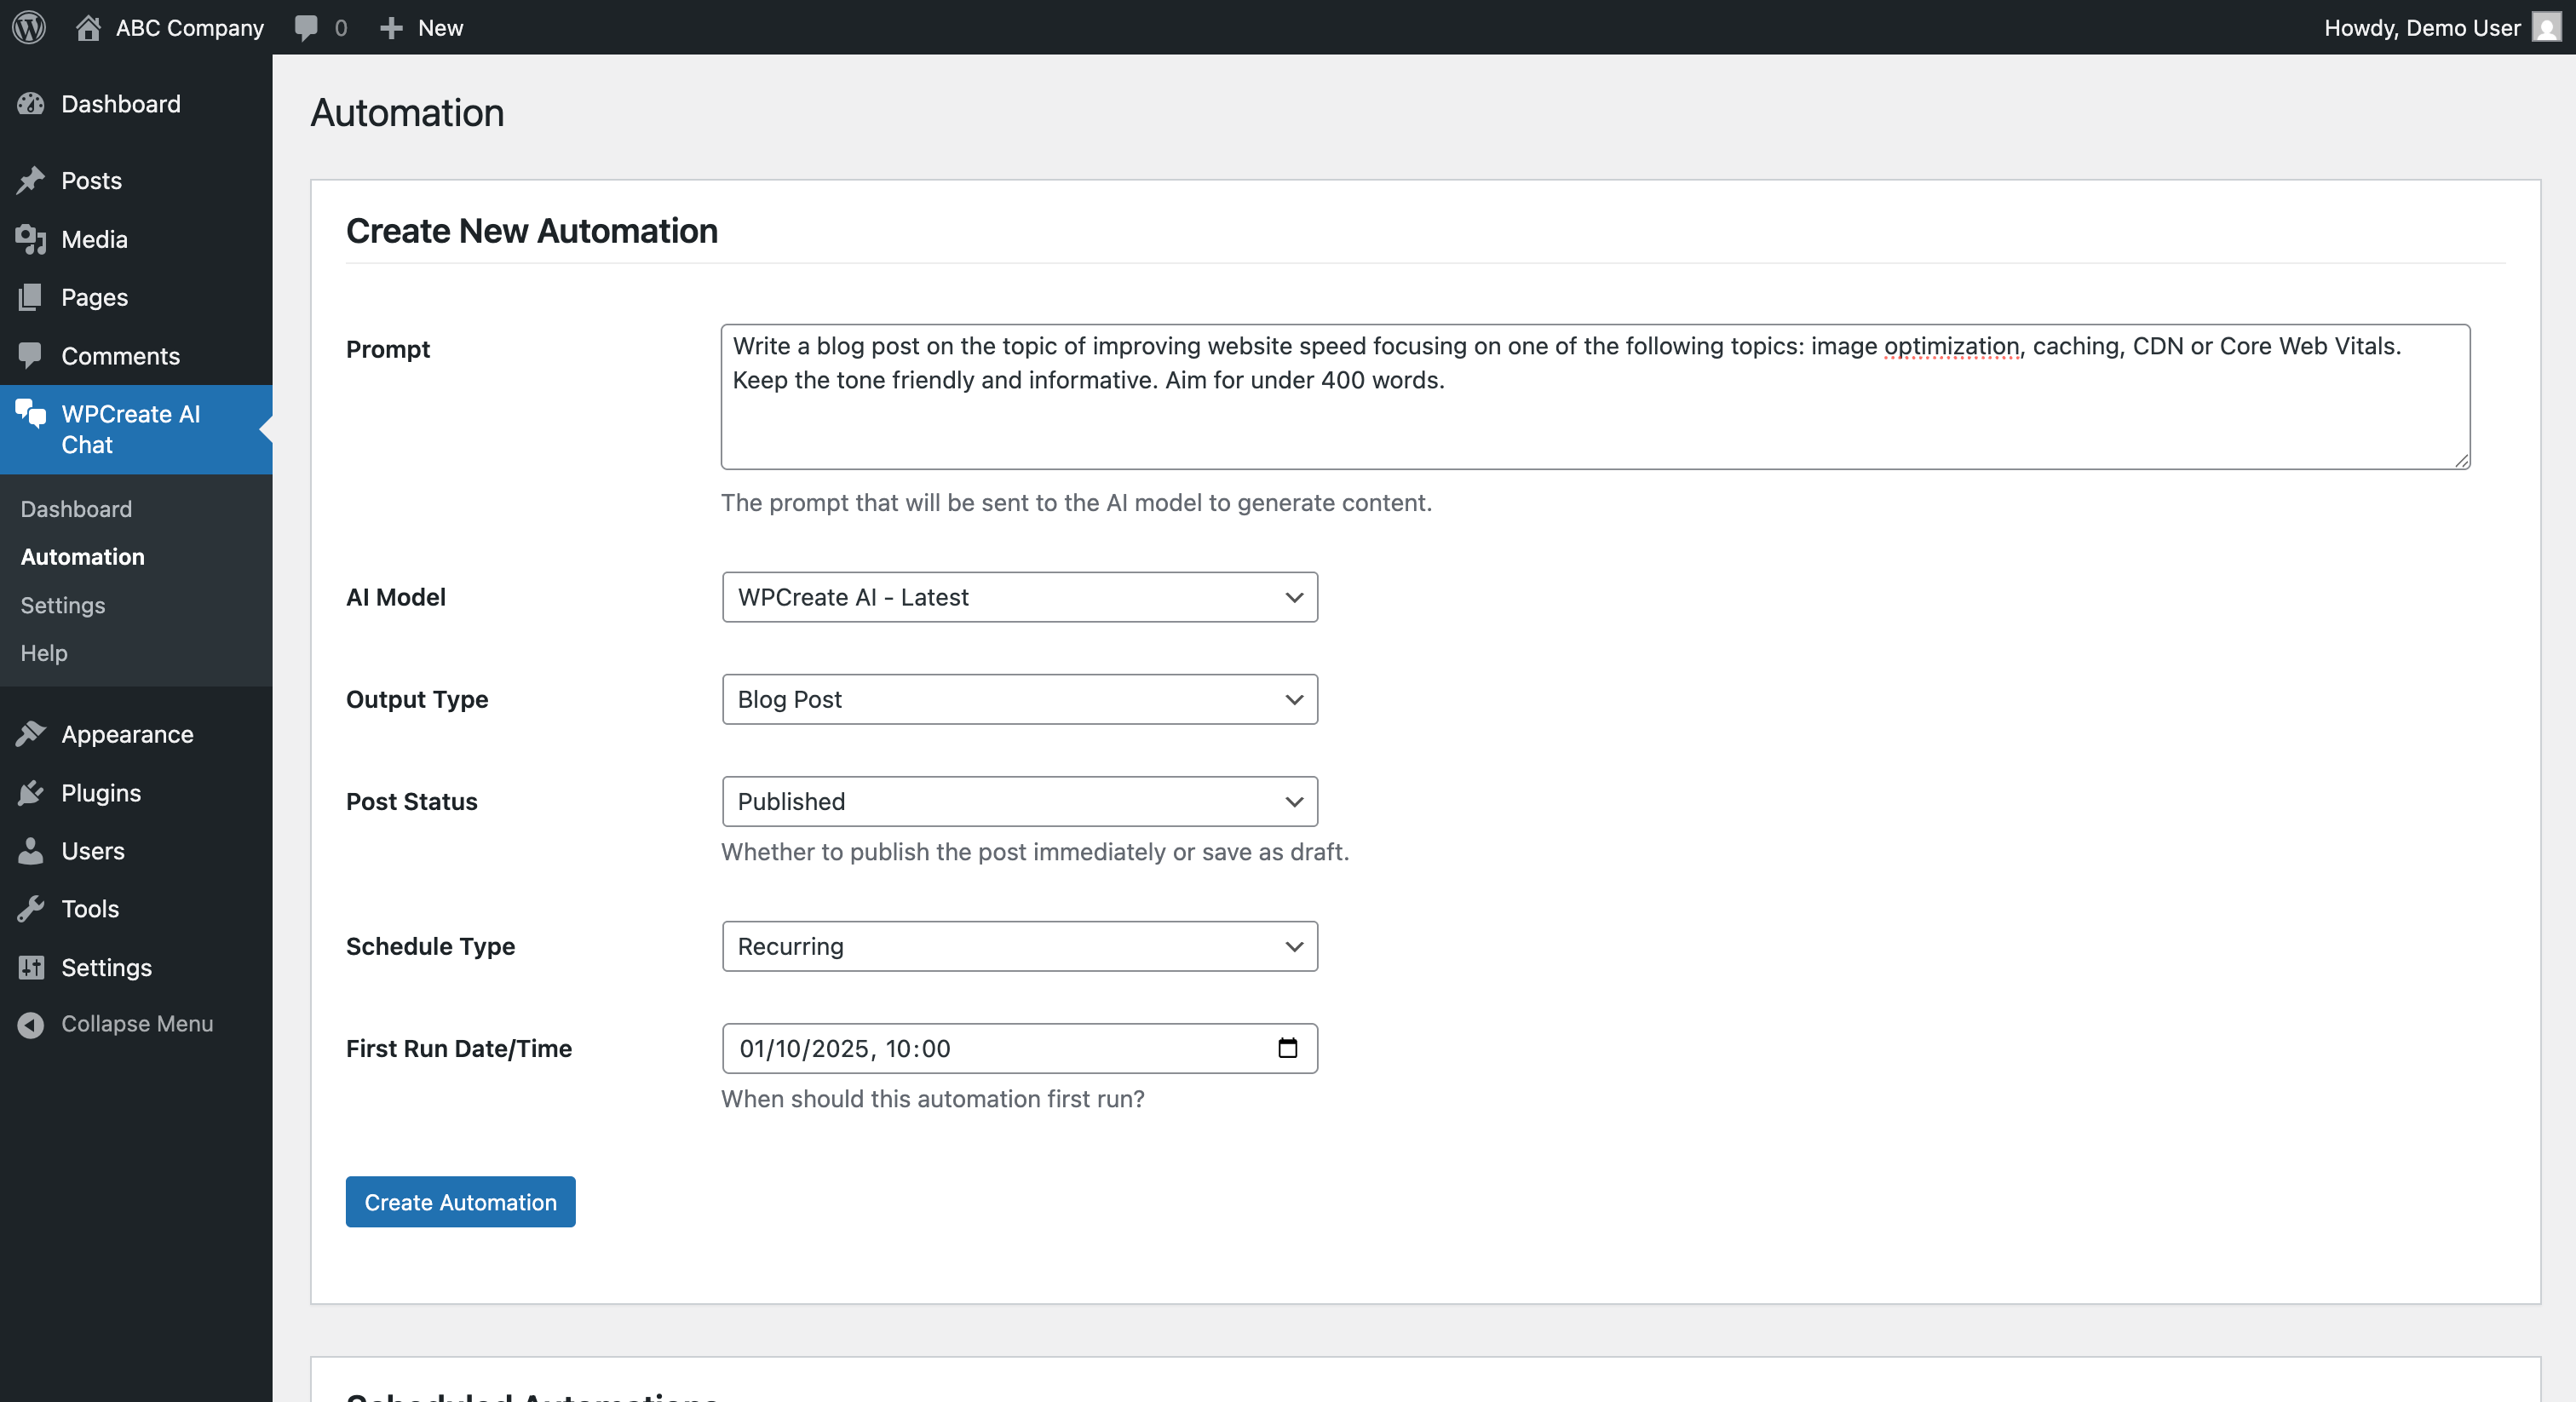Screen dimensions: 2576x1402
Task: Open the Howdy, Demo User profile link
Action: click(2422, 27)
